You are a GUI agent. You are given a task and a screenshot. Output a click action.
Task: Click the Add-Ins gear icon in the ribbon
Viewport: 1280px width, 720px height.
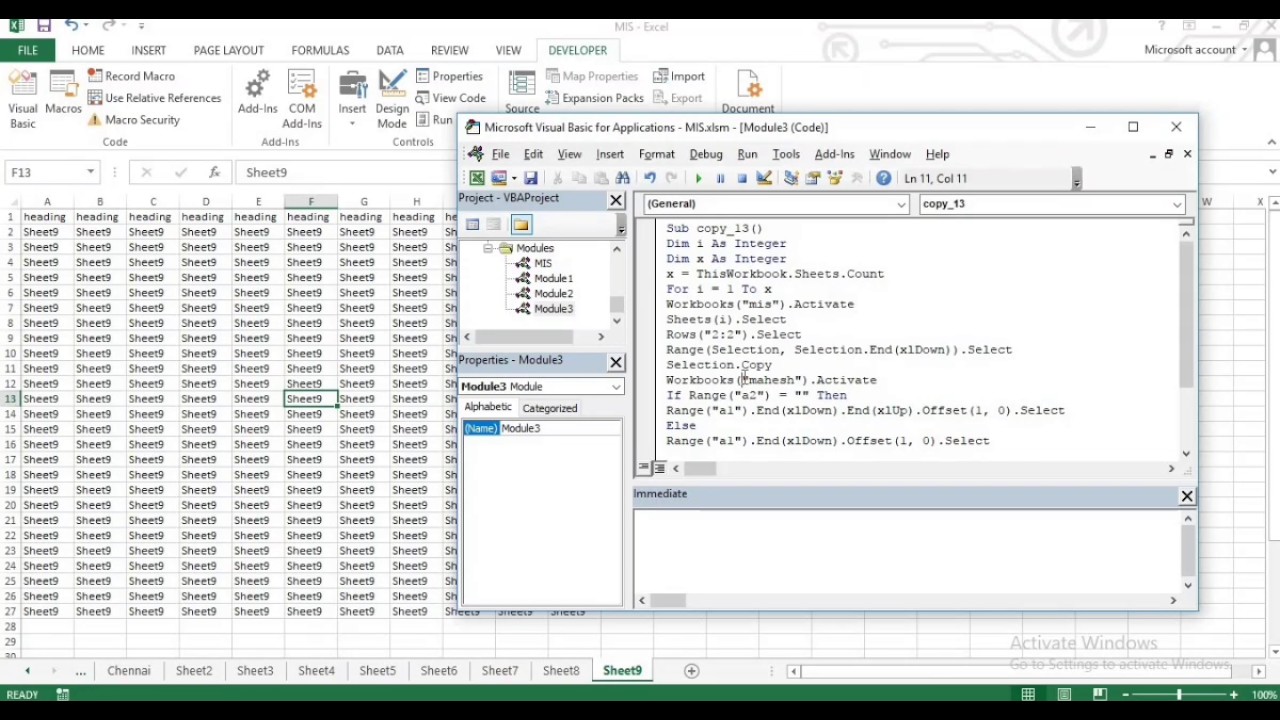click(x=257, y=92)
